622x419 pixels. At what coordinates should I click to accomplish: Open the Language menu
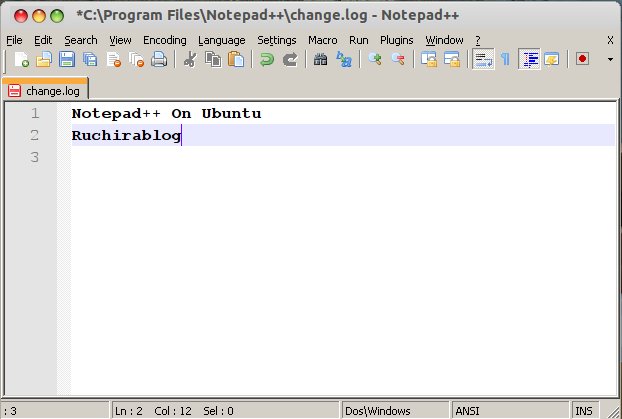[222, 40]
